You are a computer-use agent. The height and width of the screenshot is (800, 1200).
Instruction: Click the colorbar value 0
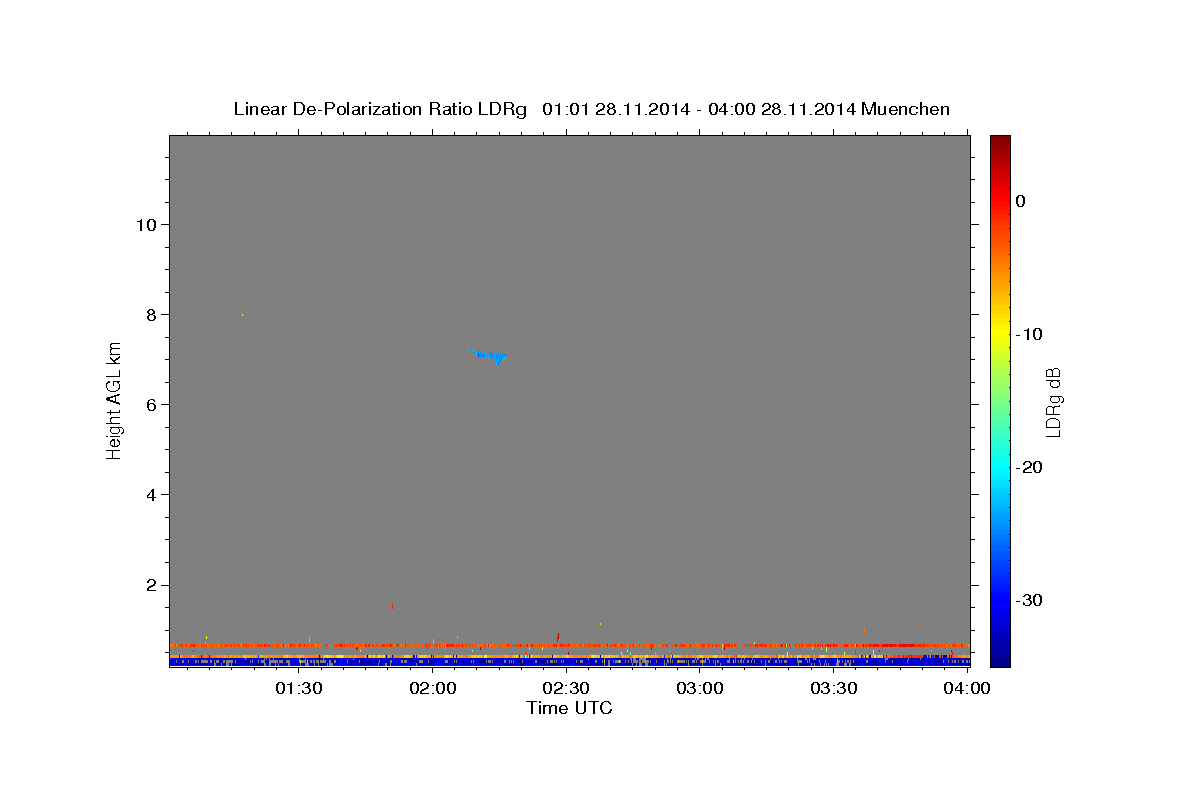click(x=1020, y=201)
